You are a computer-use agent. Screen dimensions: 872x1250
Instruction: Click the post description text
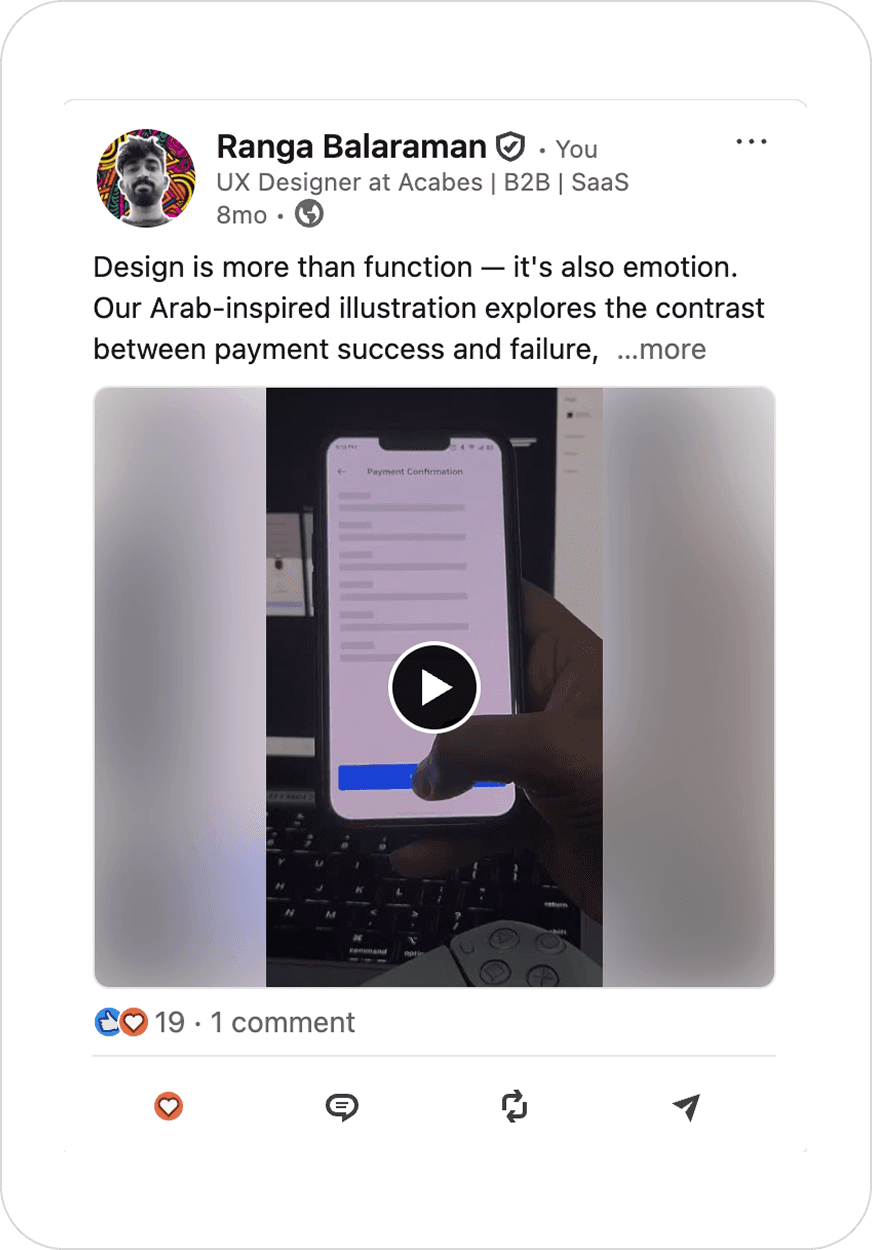429,308
